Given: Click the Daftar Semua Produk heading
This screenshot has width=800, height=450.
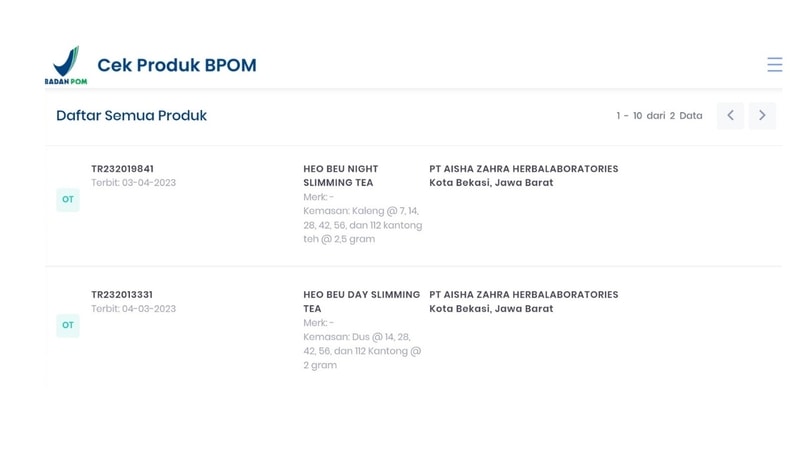Looking at the screenshot, I should click(131, 116).
